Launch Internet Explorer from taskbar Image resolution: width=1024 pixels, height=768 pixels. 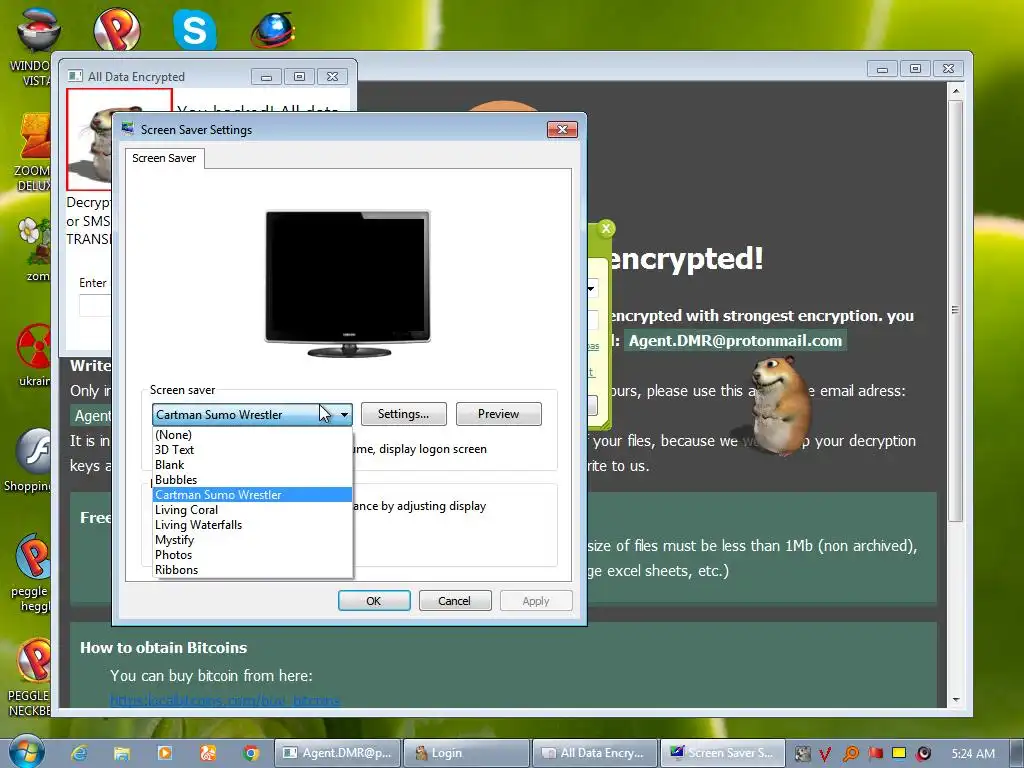(80, 753)
